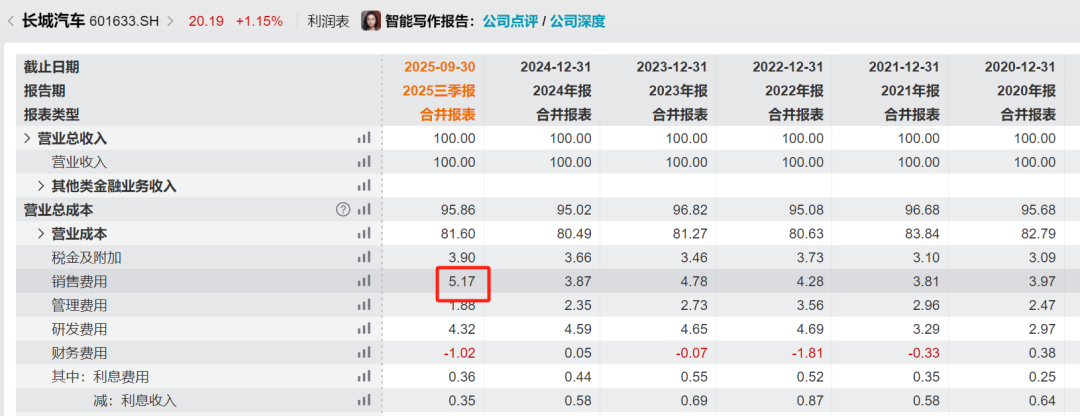Viewport: 1080px width, 416px height.
Task: Go back using the left arrow before 长城汽车
Action: [10, 21]
